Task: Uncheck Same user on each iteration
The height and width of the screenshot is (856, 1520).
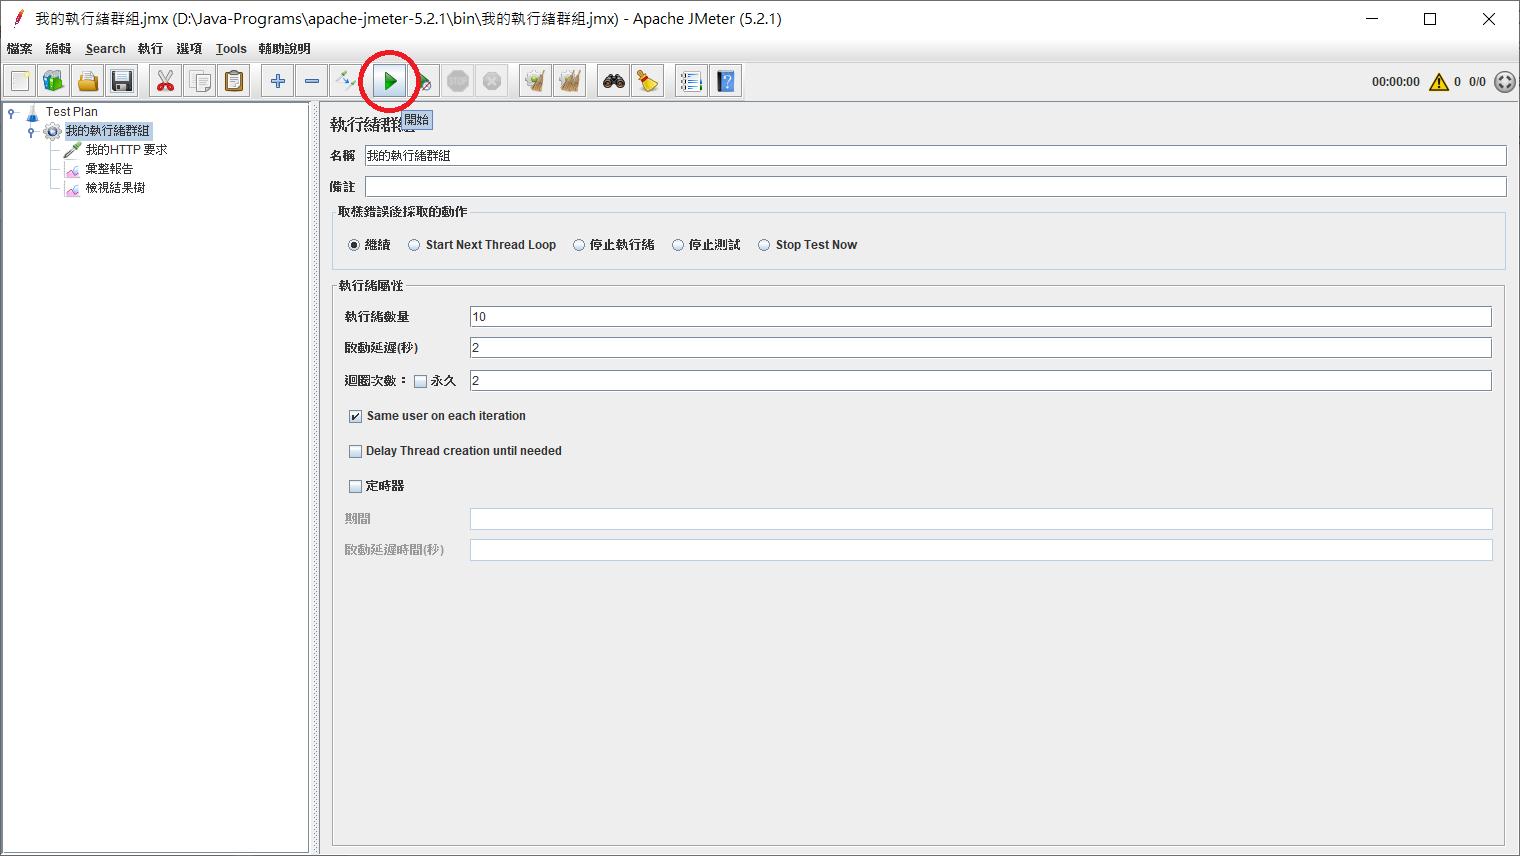Action: pyautogui.click(x=355, y=416)
